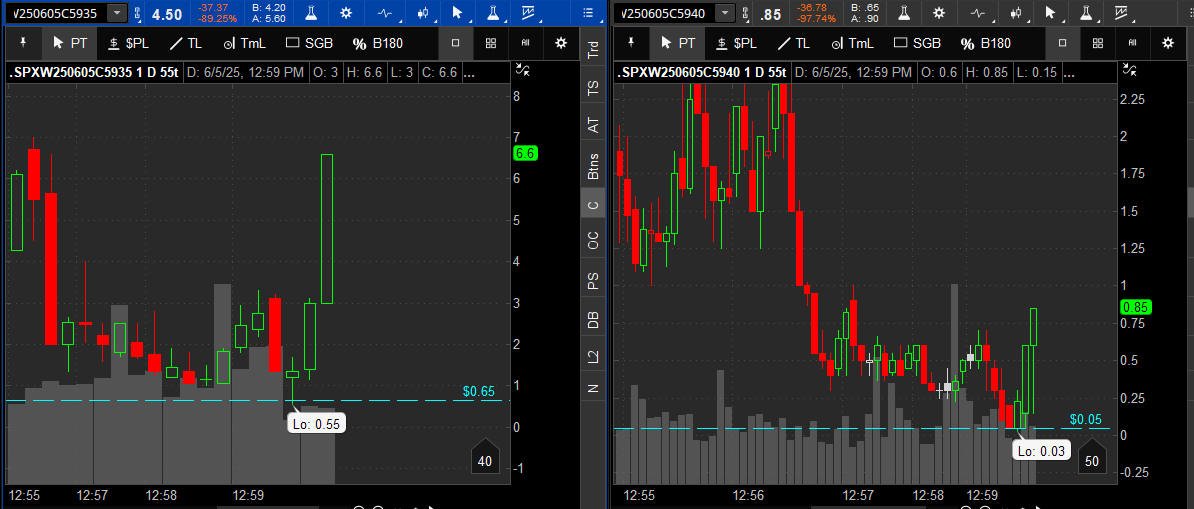The width and height of the screenshot is (1194, 509).
Task: Switch to grid layout on right drawing toolbar
Action: tap(1097, 43)
